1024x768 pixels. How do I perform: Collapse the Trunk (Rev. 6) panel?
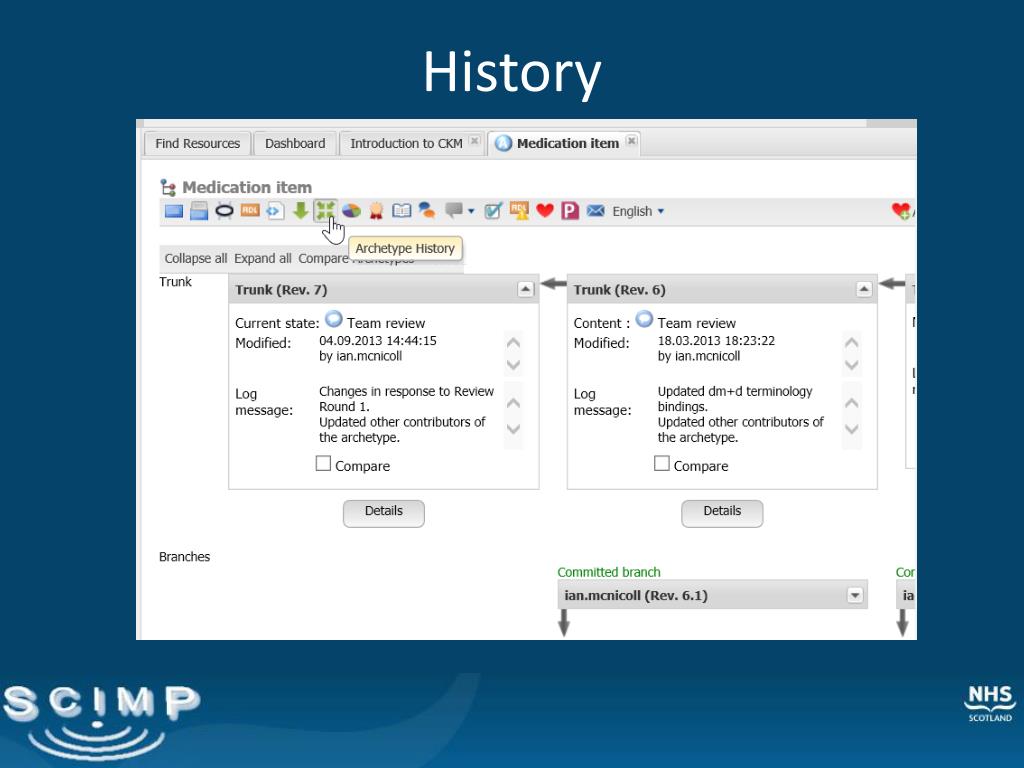864,289
